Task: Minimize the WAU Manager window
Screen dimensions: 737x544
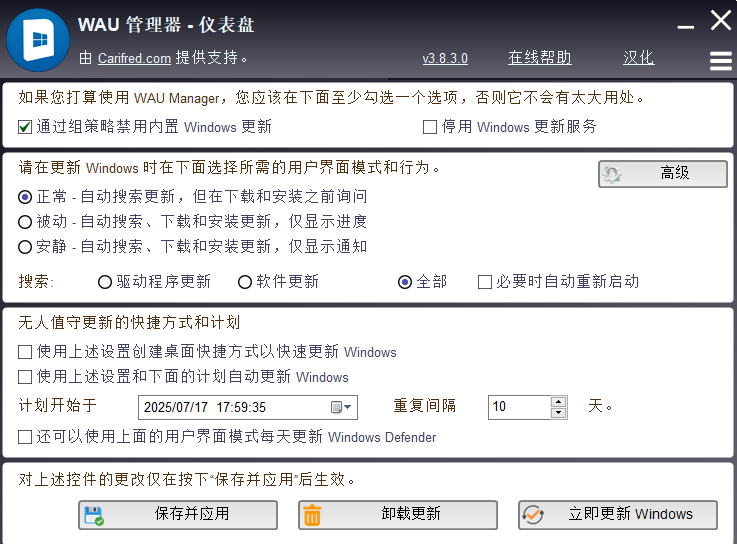Action: tap(686, 27)
